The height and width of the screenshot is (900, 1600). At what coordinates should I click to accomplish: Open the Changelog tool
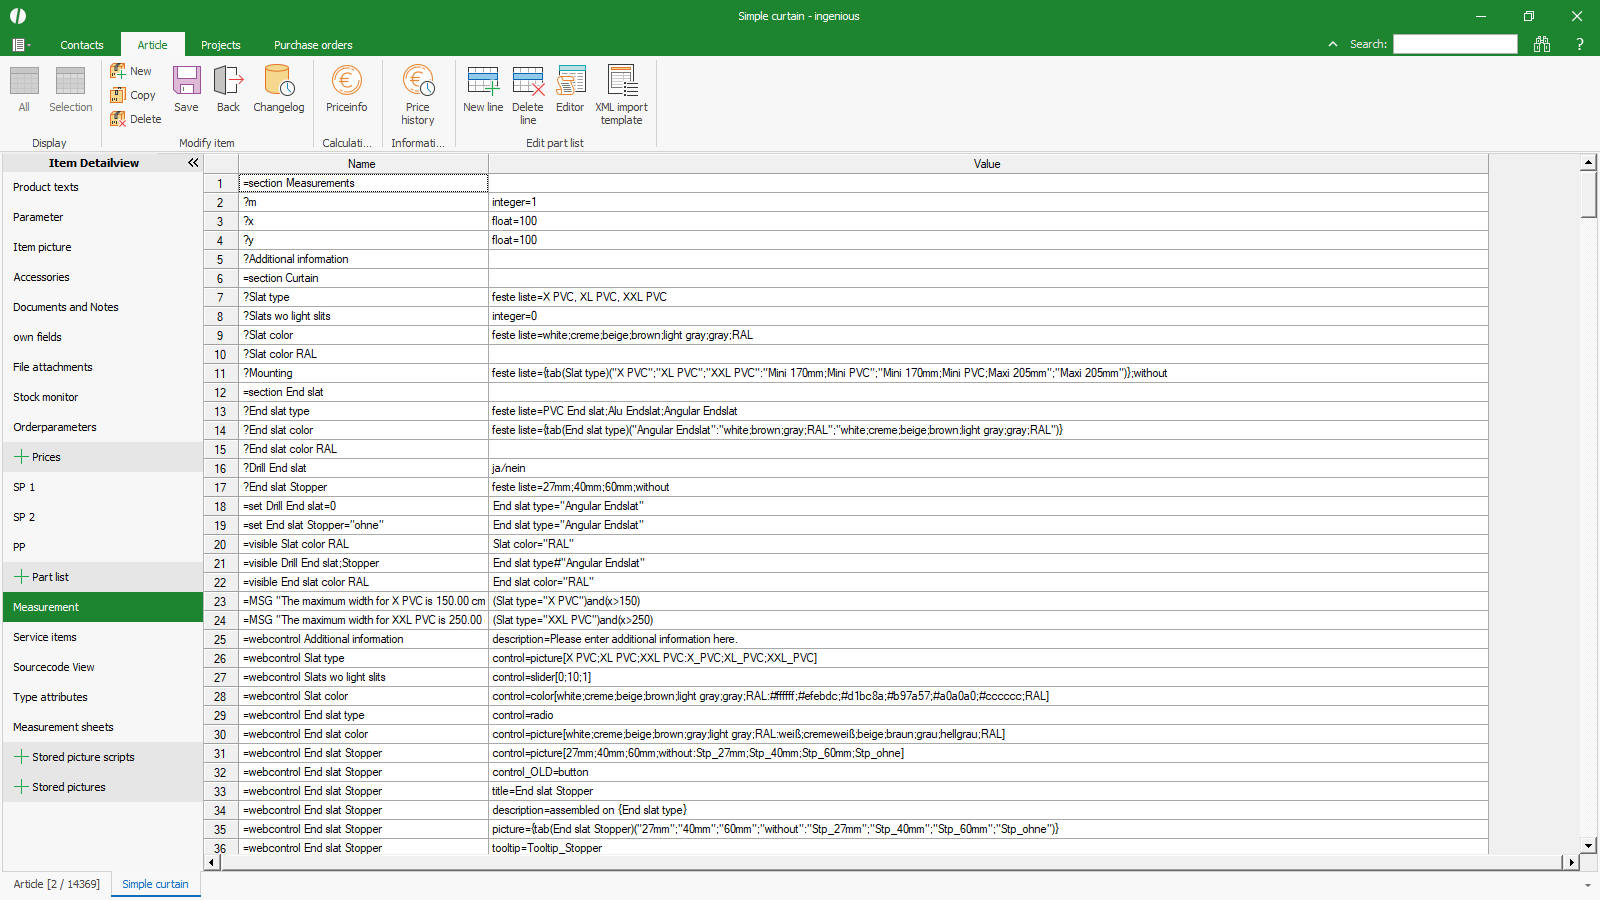coord(278,89)
